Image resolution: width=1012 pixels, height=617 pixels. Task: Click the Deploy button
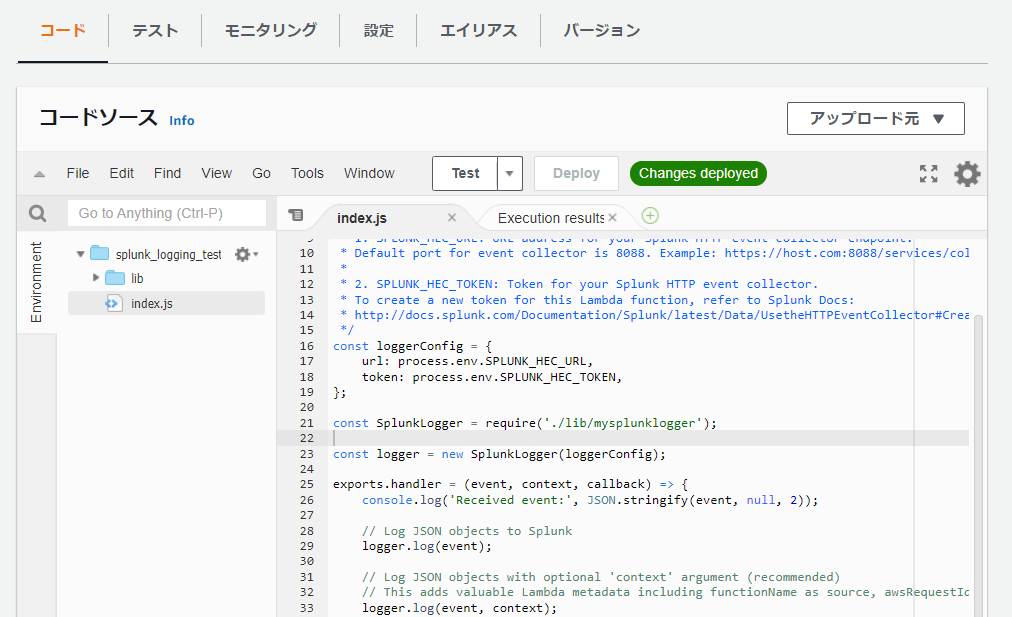(576, 174)
